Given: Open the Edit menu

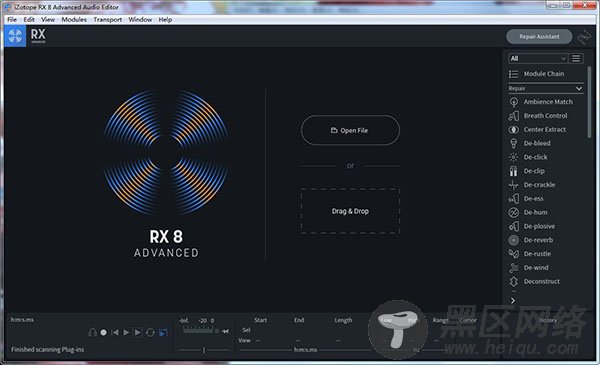Looking at the screenshot, I should click(29, 20).
